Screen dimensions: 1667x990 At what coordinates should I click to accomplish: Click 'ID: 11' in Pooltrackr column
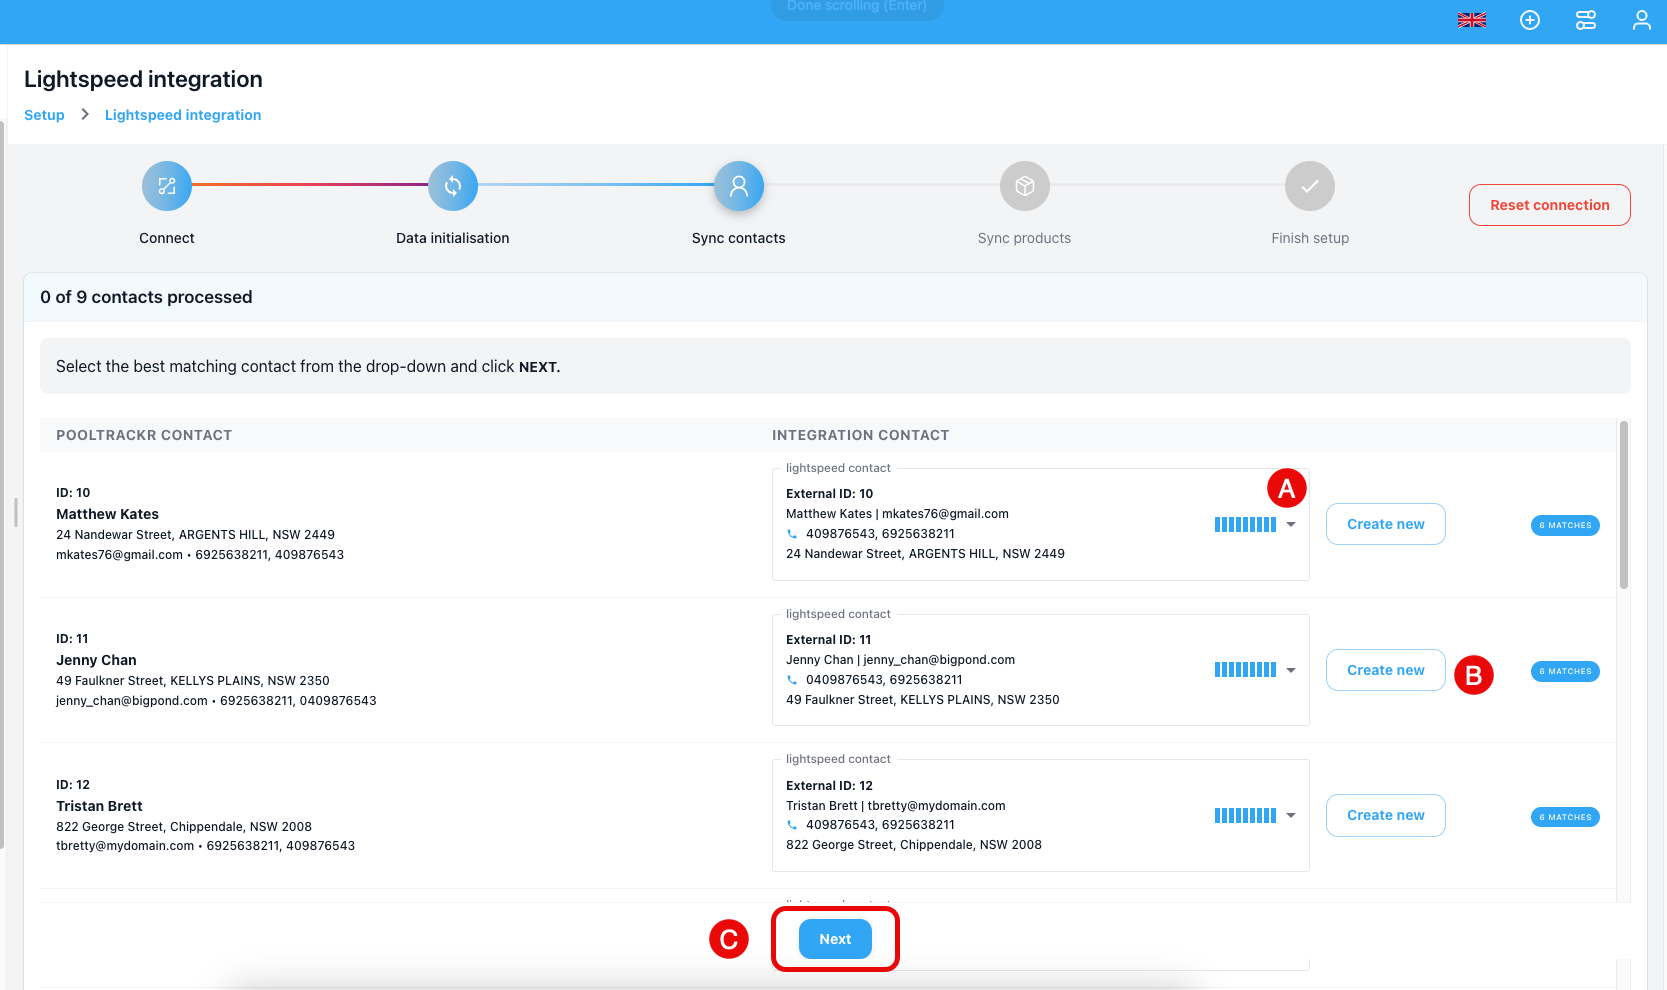(72, 639)
